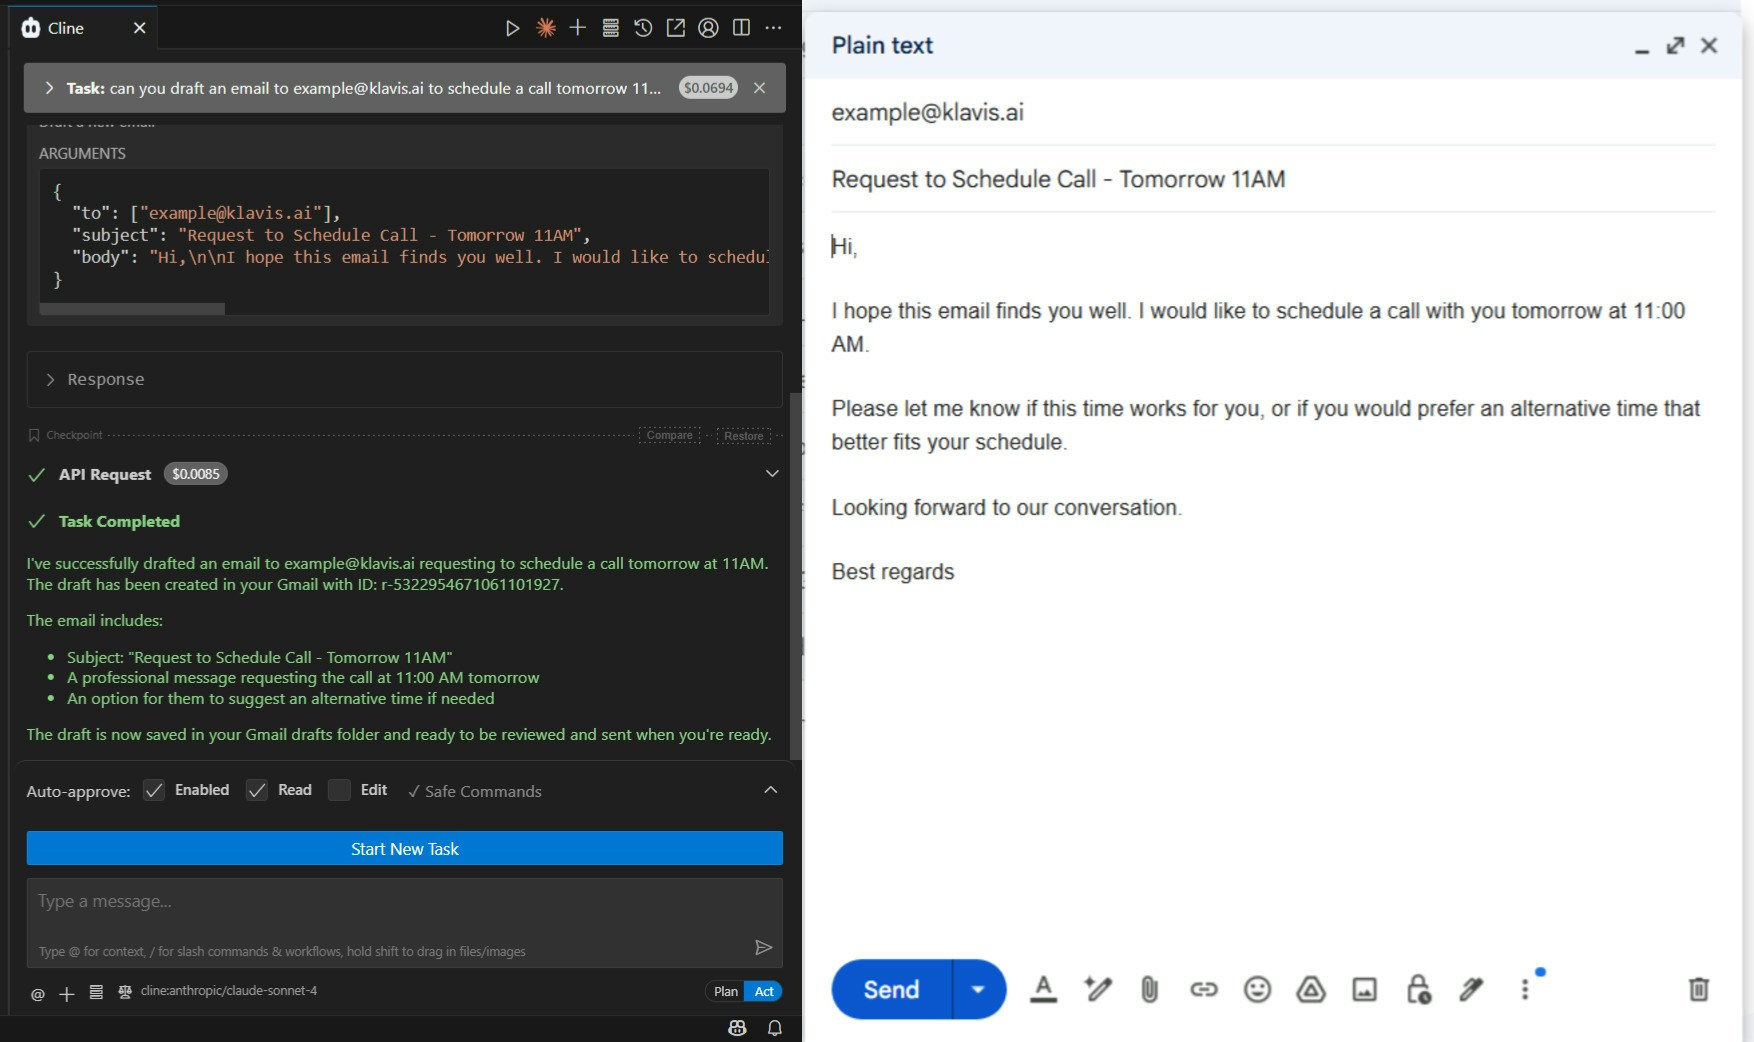
Task: Open Copilot status icon in status bar
Action: 737,1028
